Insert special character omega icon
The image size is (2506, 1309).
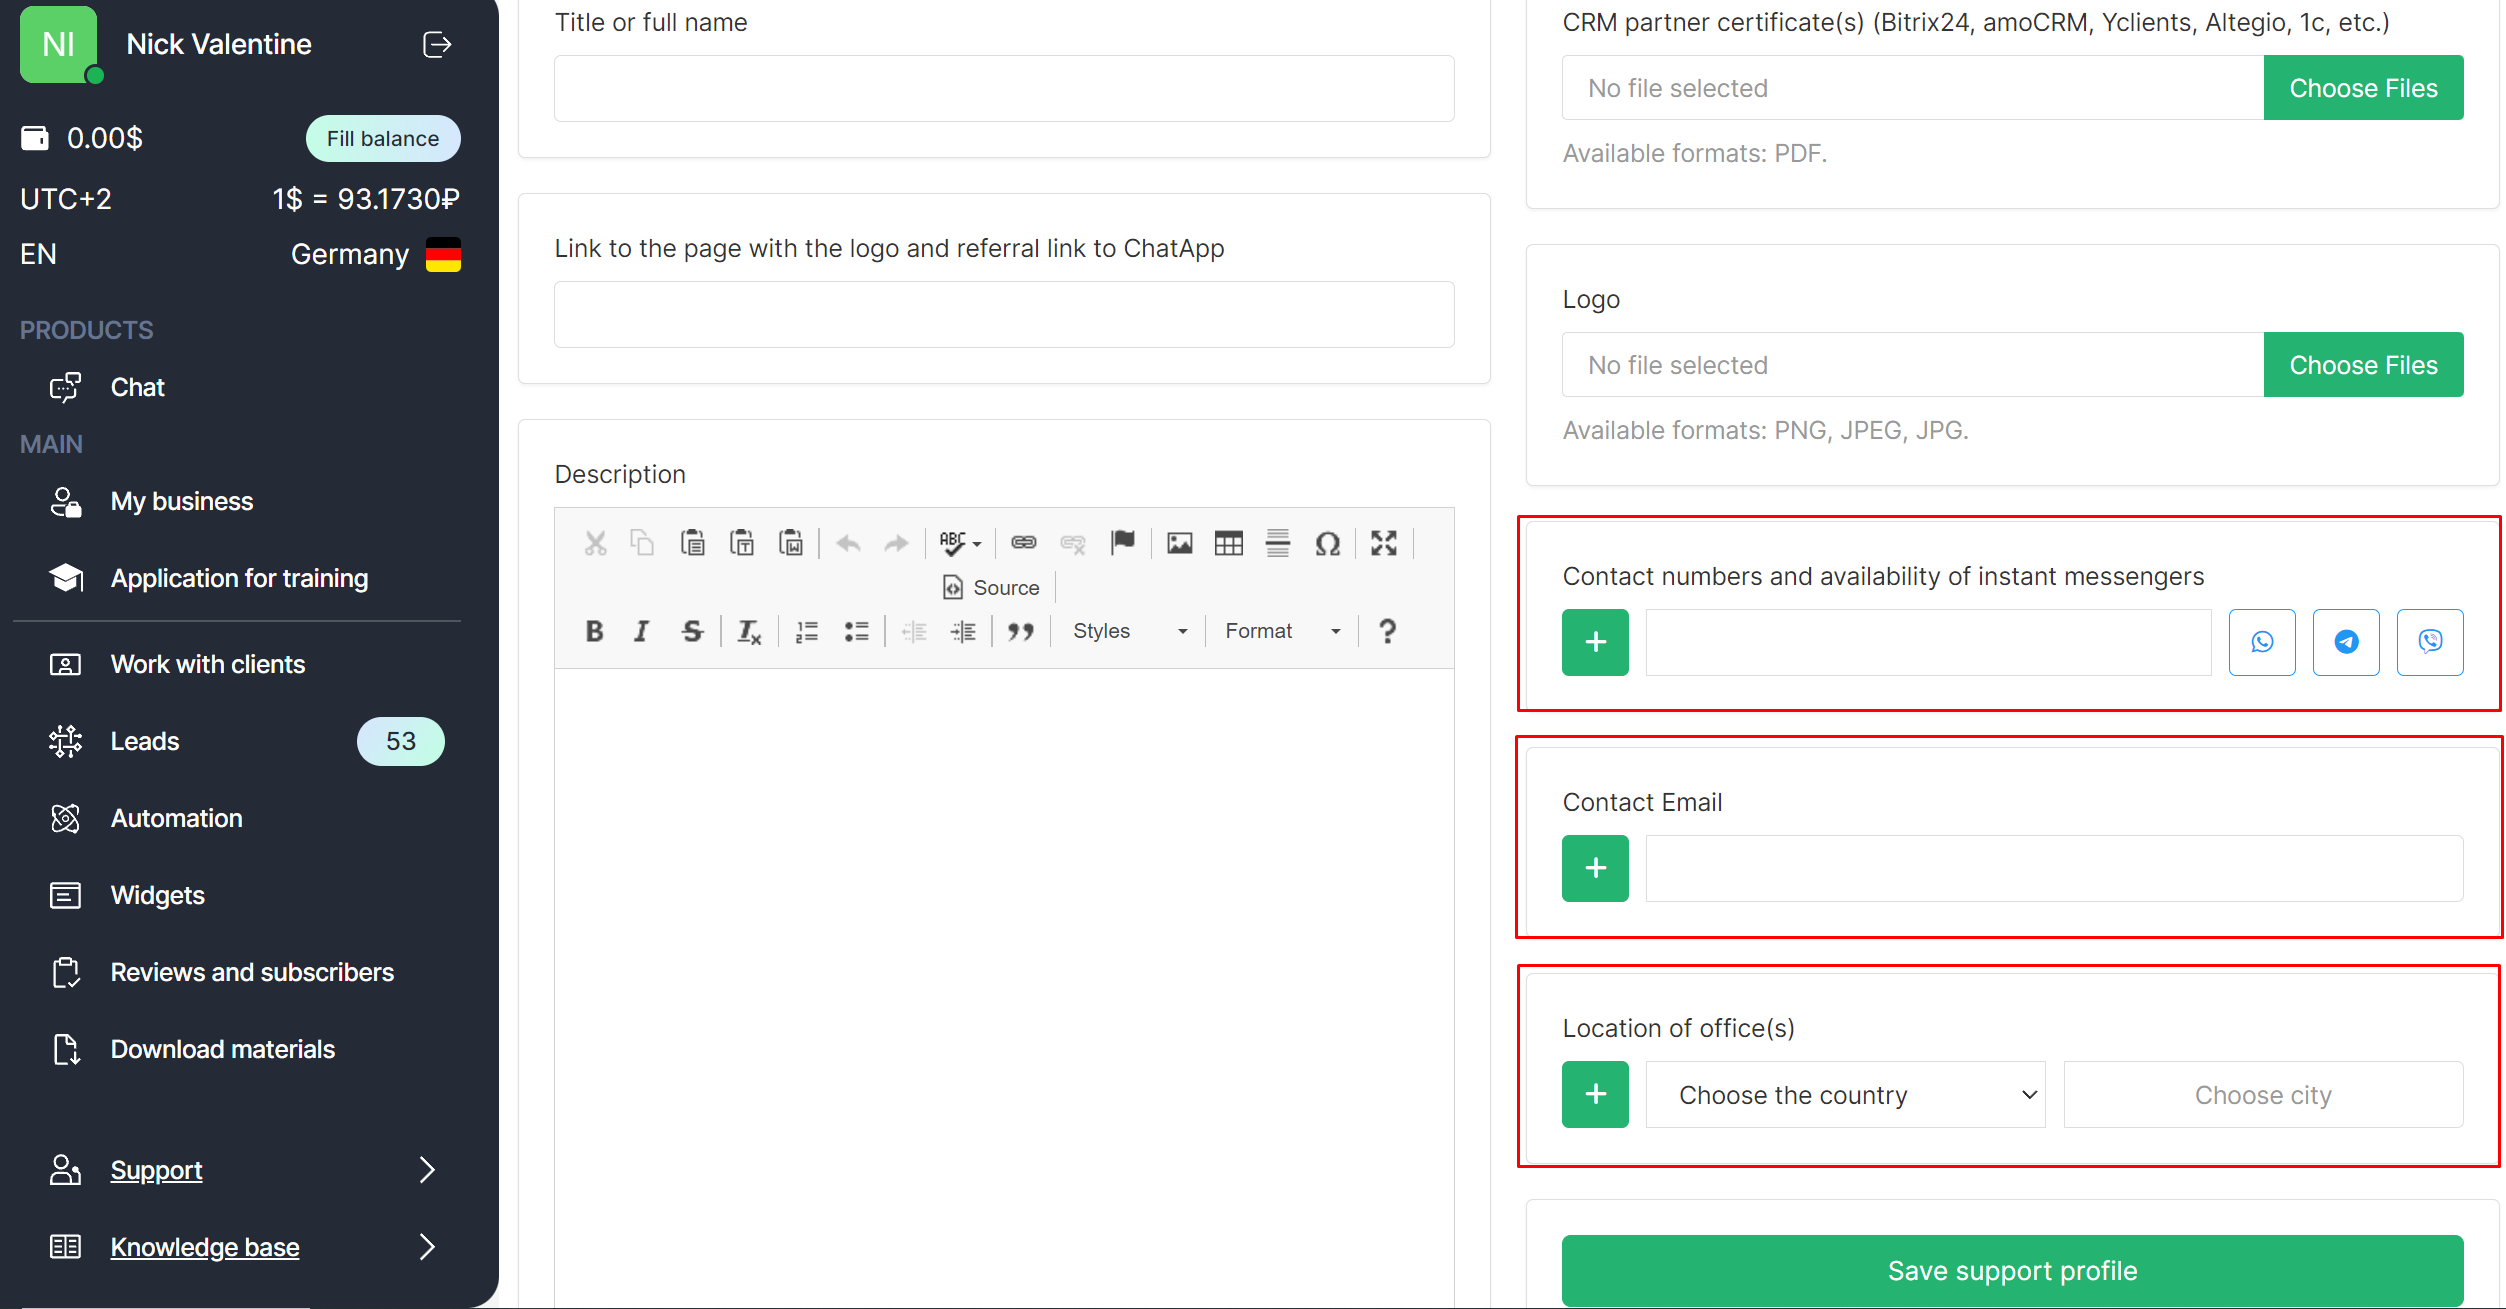click(1327, 543)
